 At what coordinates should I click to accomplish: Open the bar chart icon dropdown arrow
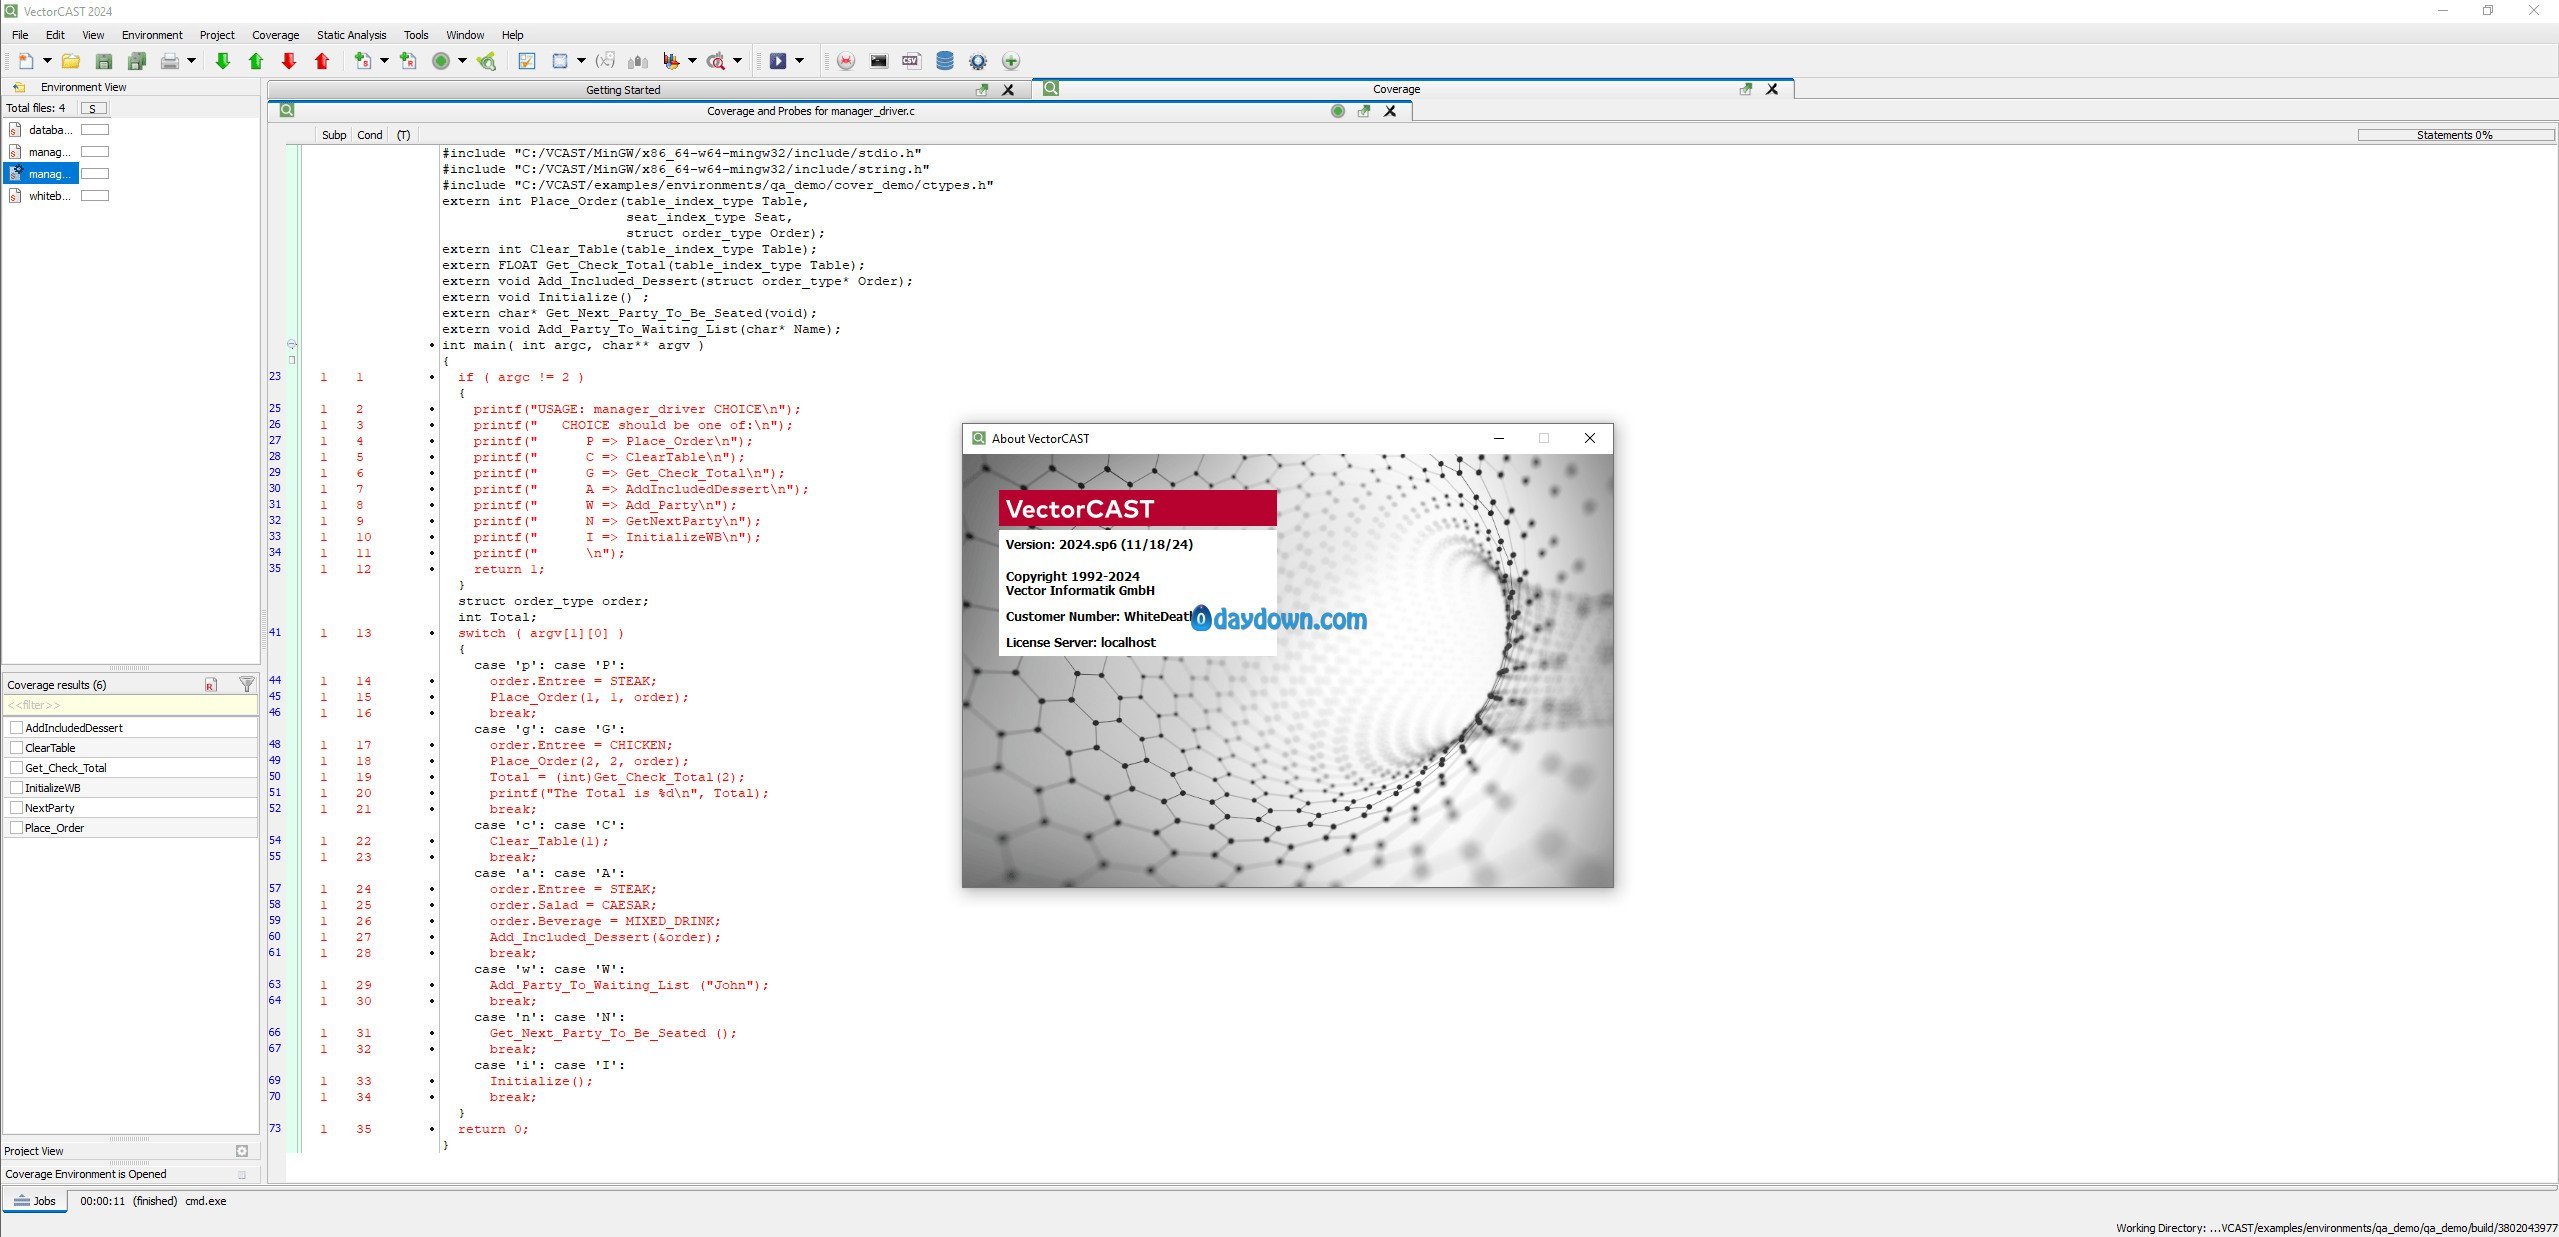coord(692,61)
